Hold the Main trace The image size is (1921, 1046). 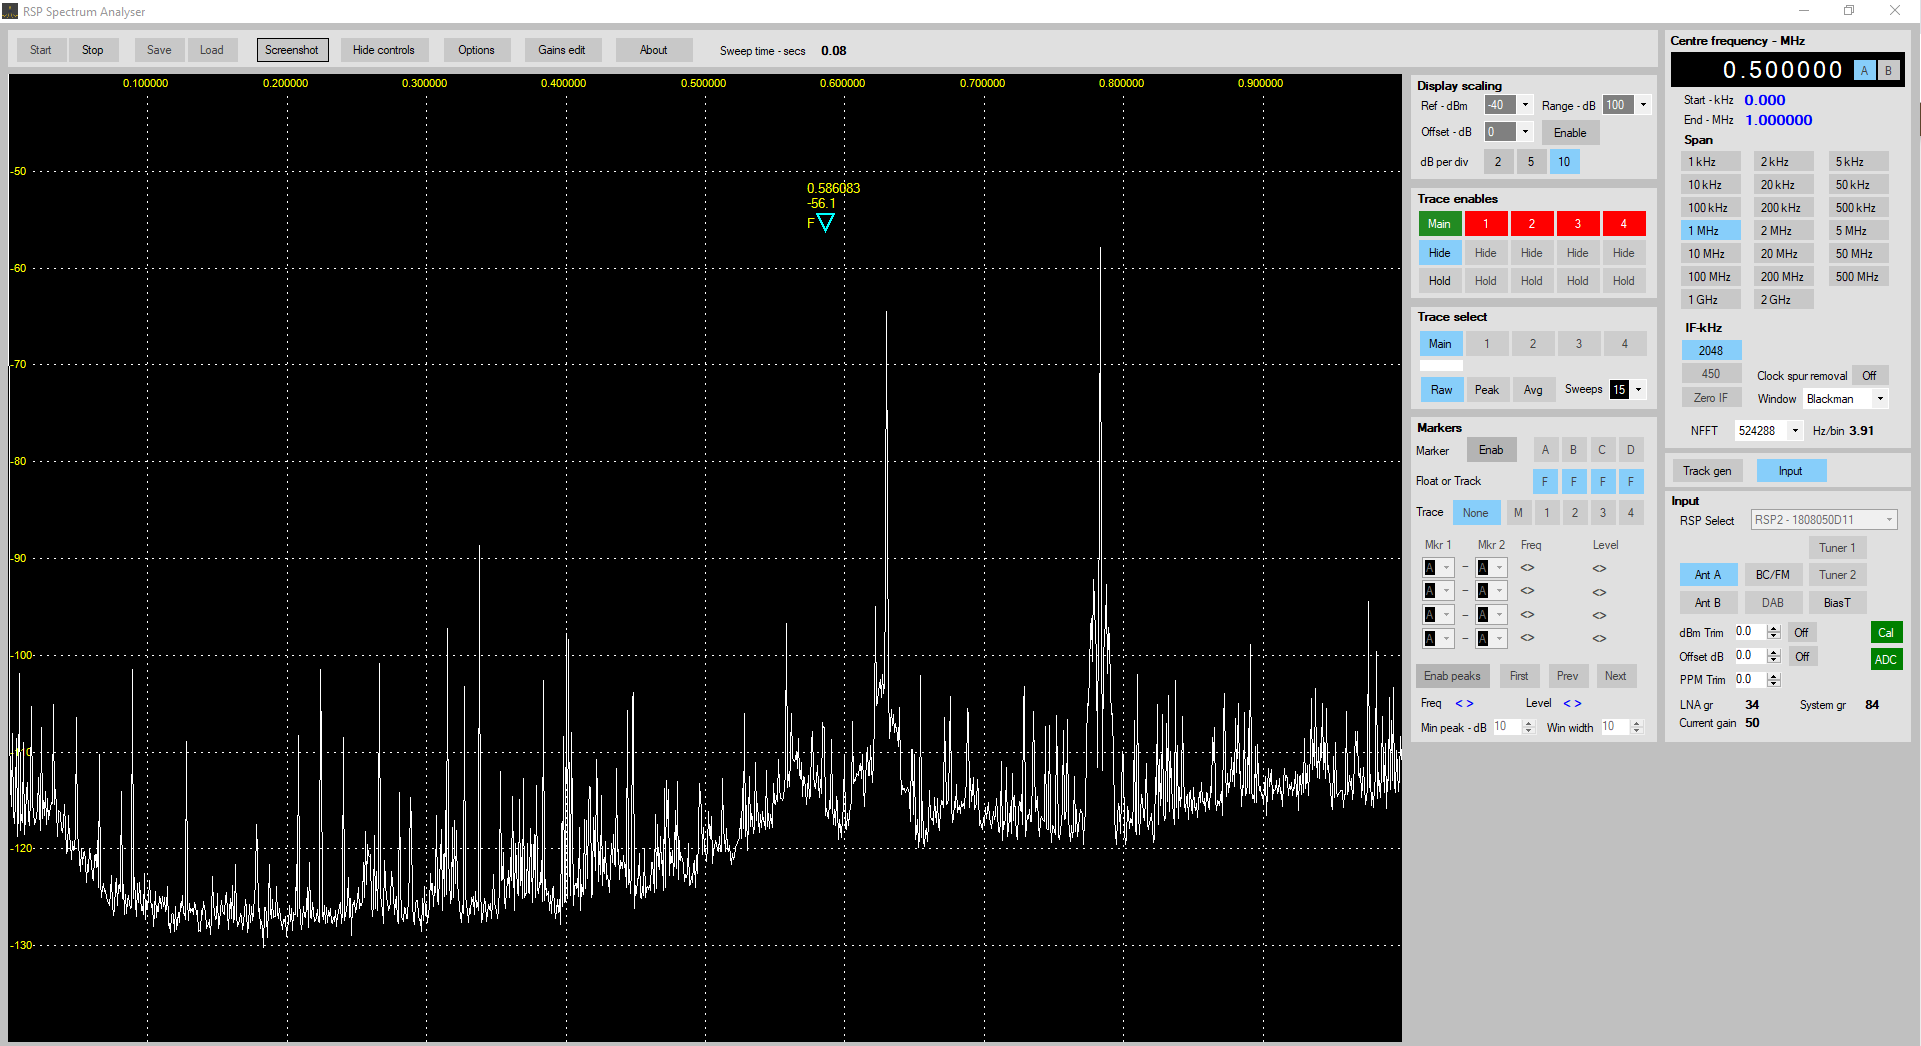coord(1439,281)
